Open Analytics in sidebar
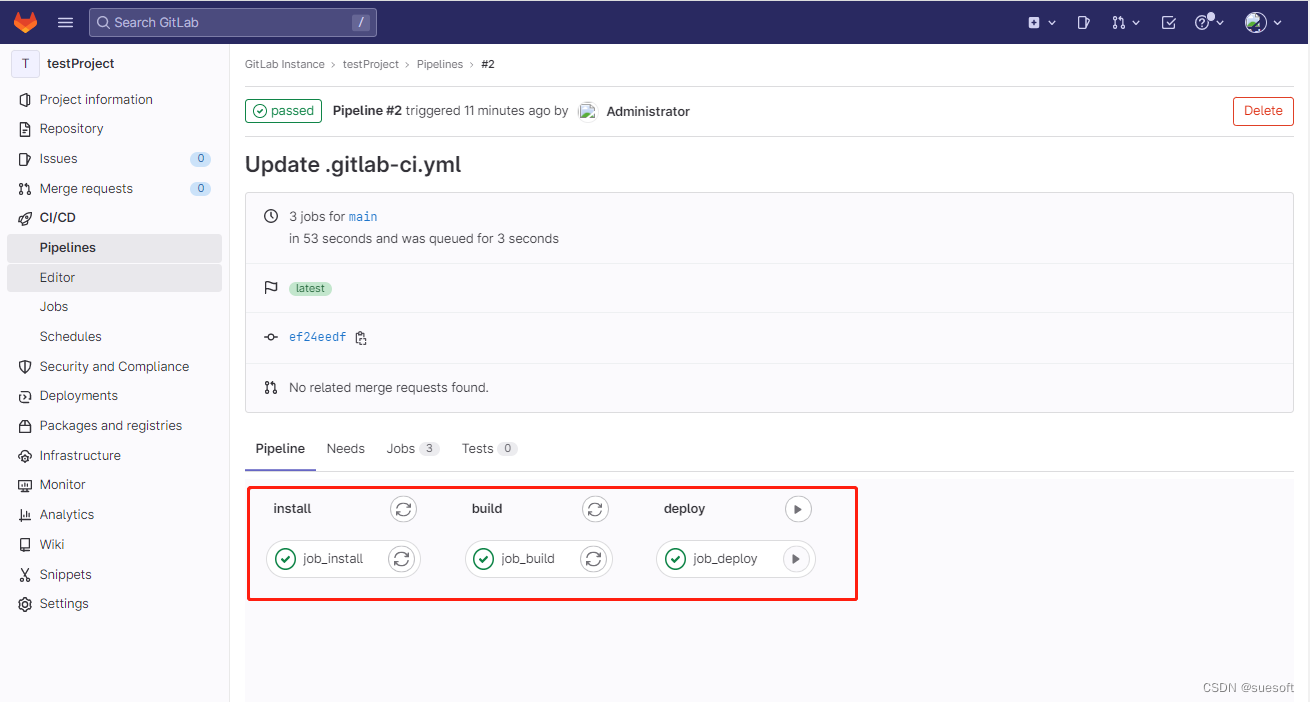The image size is (1310, 702). coord(67,514)
